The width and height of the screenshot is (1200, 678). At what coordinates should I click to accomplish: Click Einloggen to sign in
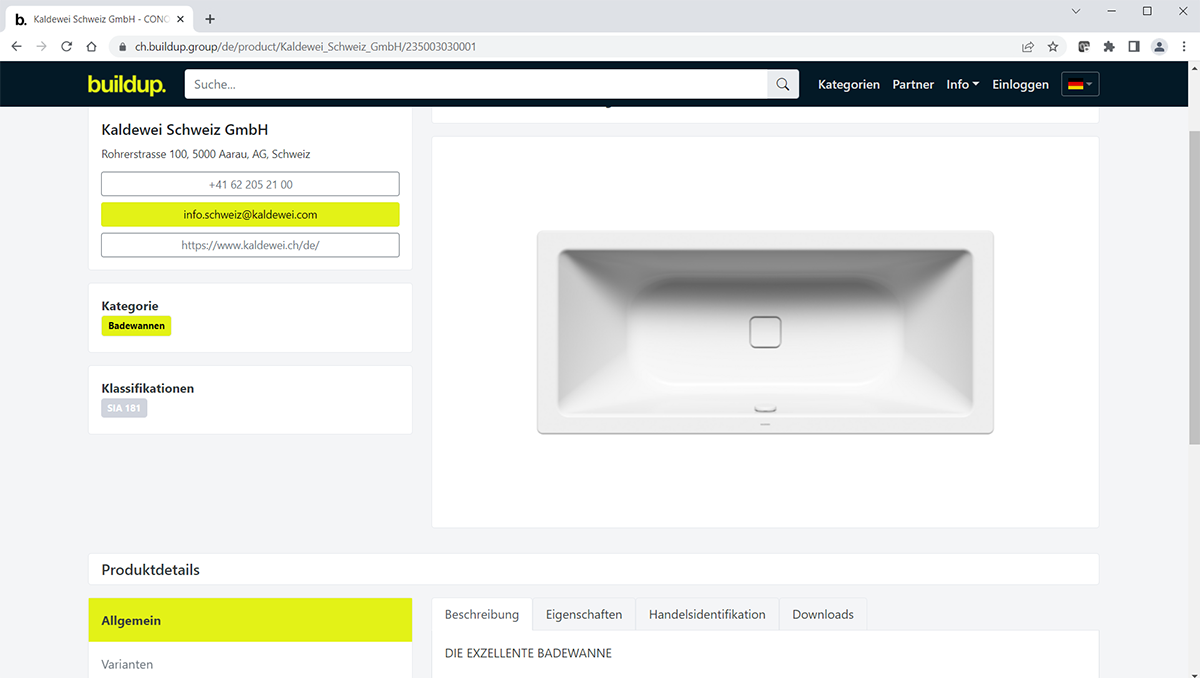1020,85
